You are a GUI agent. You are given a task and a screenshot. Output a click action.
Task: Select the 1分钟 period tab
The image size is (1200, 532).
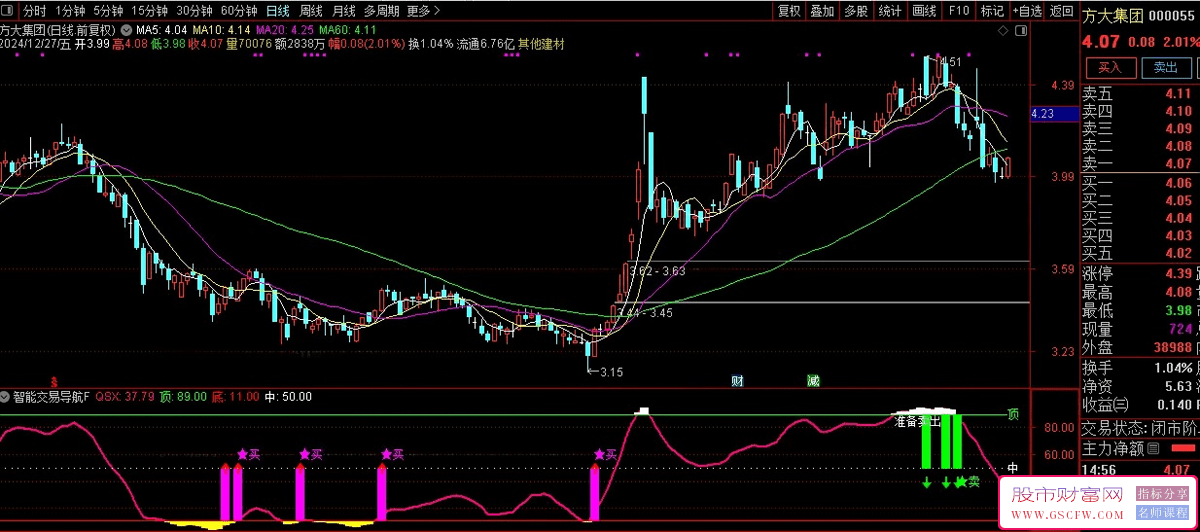coord(71,11)
